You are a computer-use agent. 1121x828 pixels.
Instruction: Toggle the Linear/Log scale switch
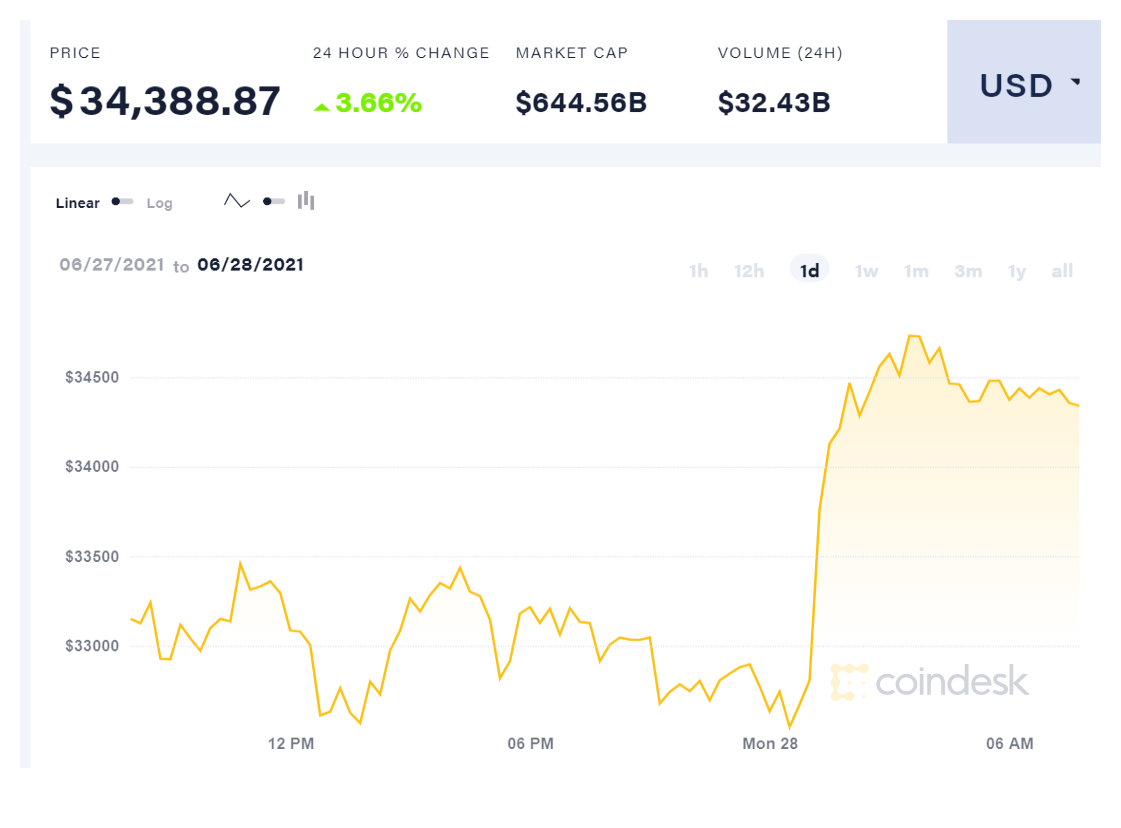coord(123,202)
